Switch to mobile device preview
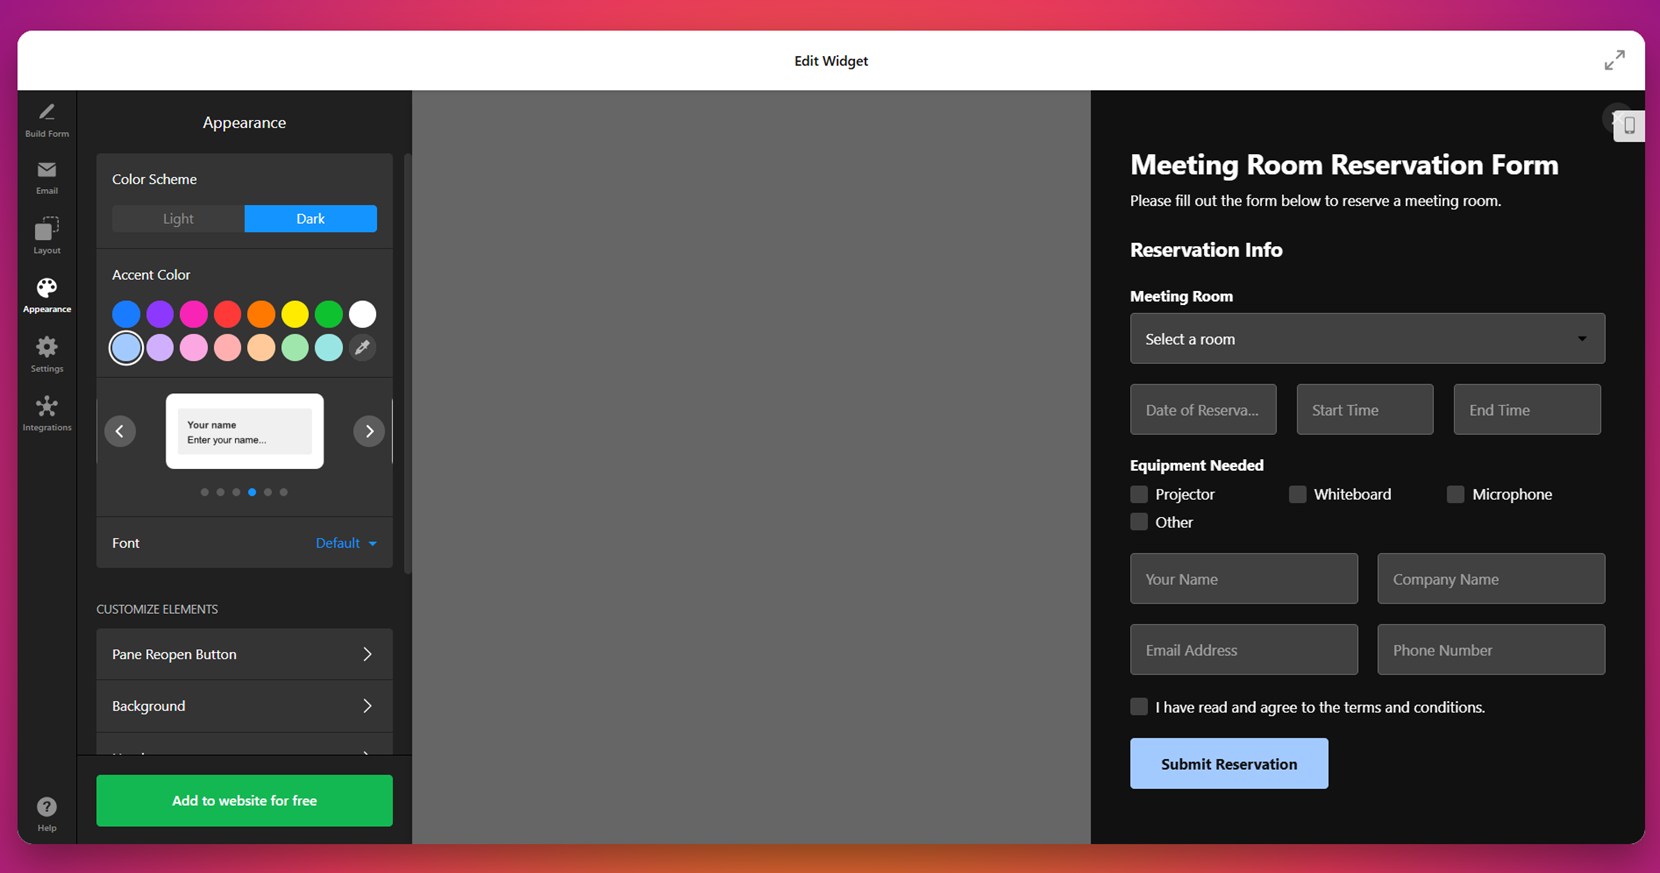Viewport: 1660px width, 873px height. tap(1629, 125)
